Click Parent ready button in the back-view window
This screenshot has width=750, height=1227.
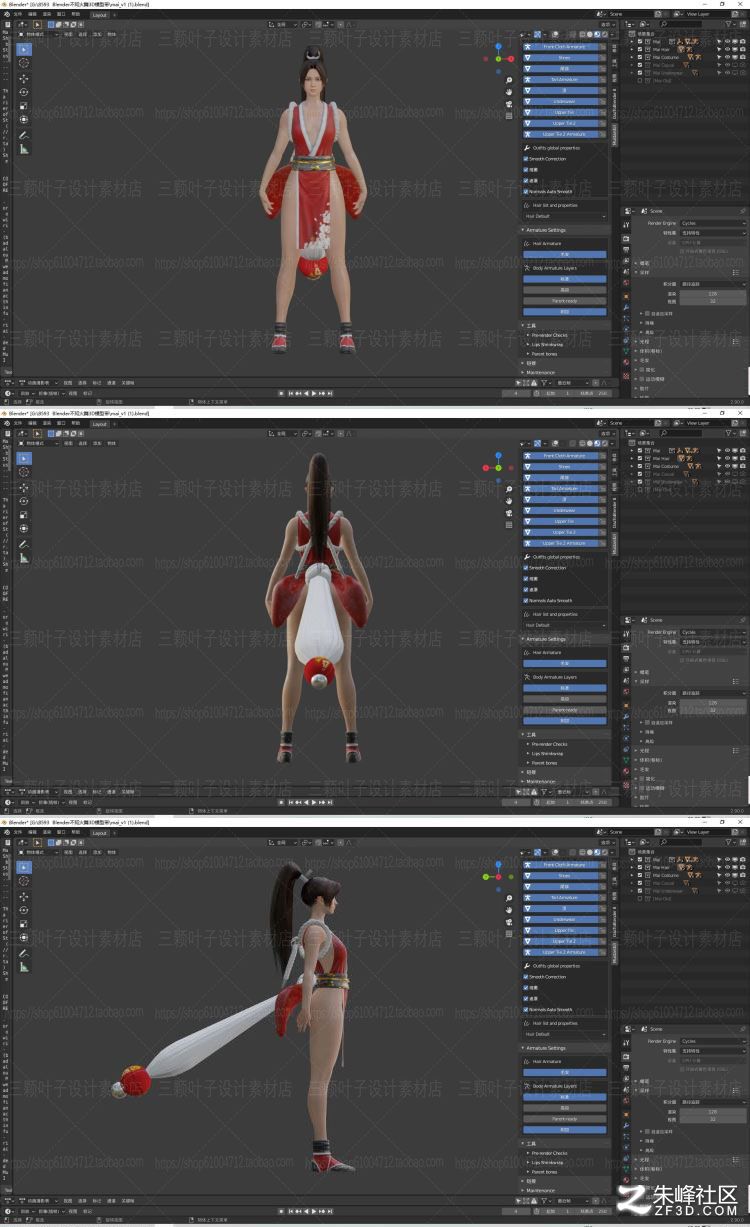[x=565, y=710]
